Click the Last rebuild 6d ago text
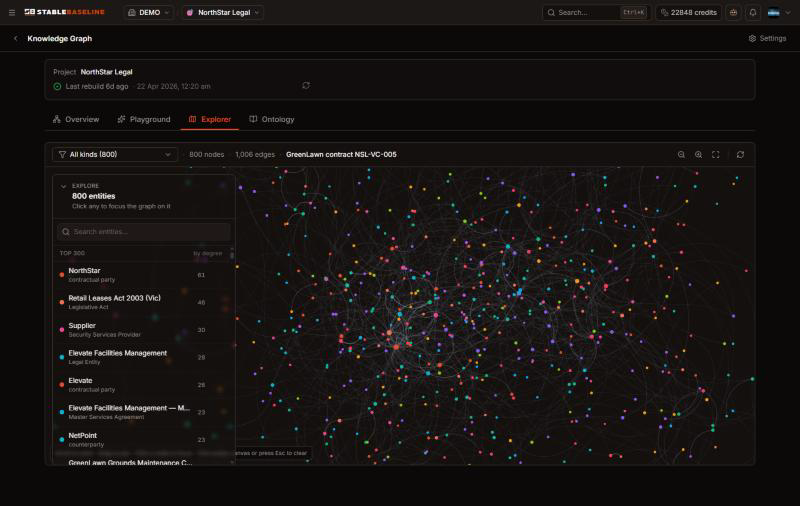The height and width of the screenshot is (506, 800). 97,87
